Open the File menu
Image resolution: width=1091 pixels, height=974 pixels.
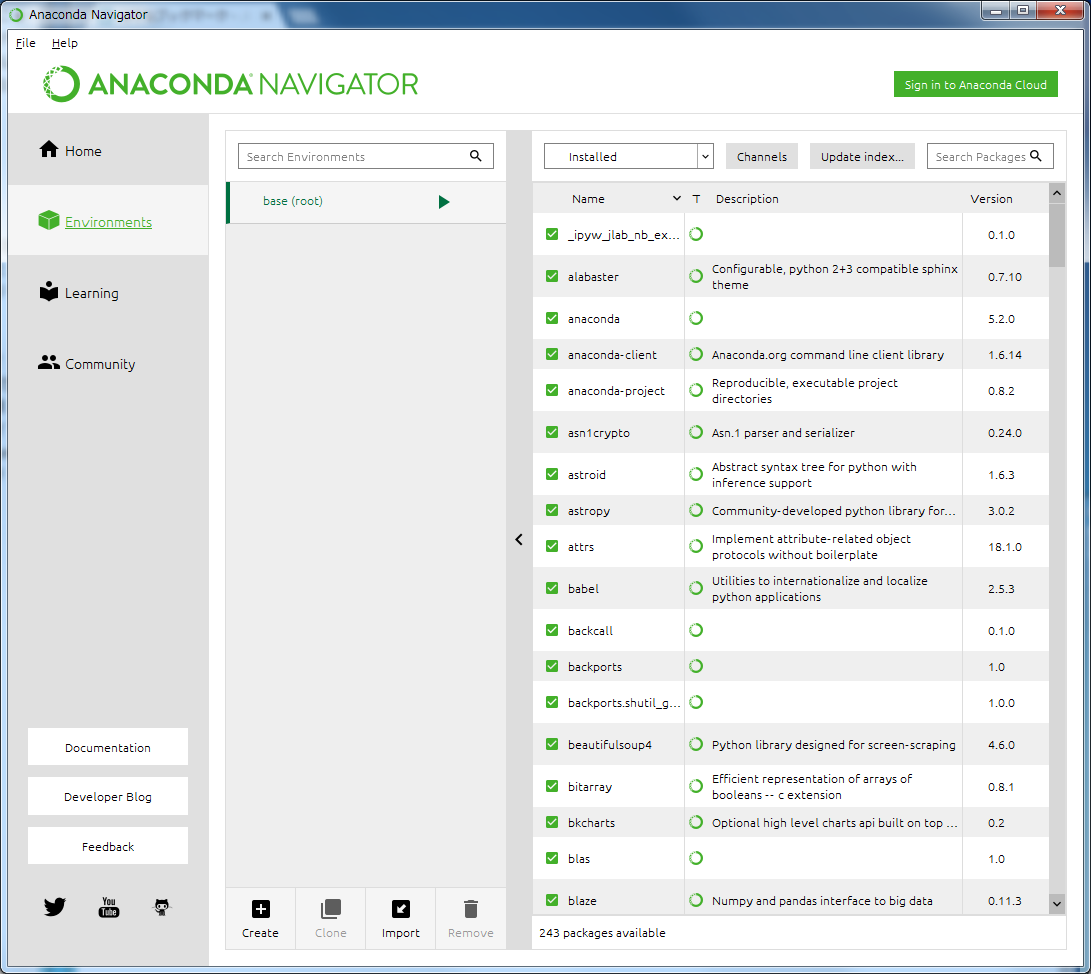26,43
